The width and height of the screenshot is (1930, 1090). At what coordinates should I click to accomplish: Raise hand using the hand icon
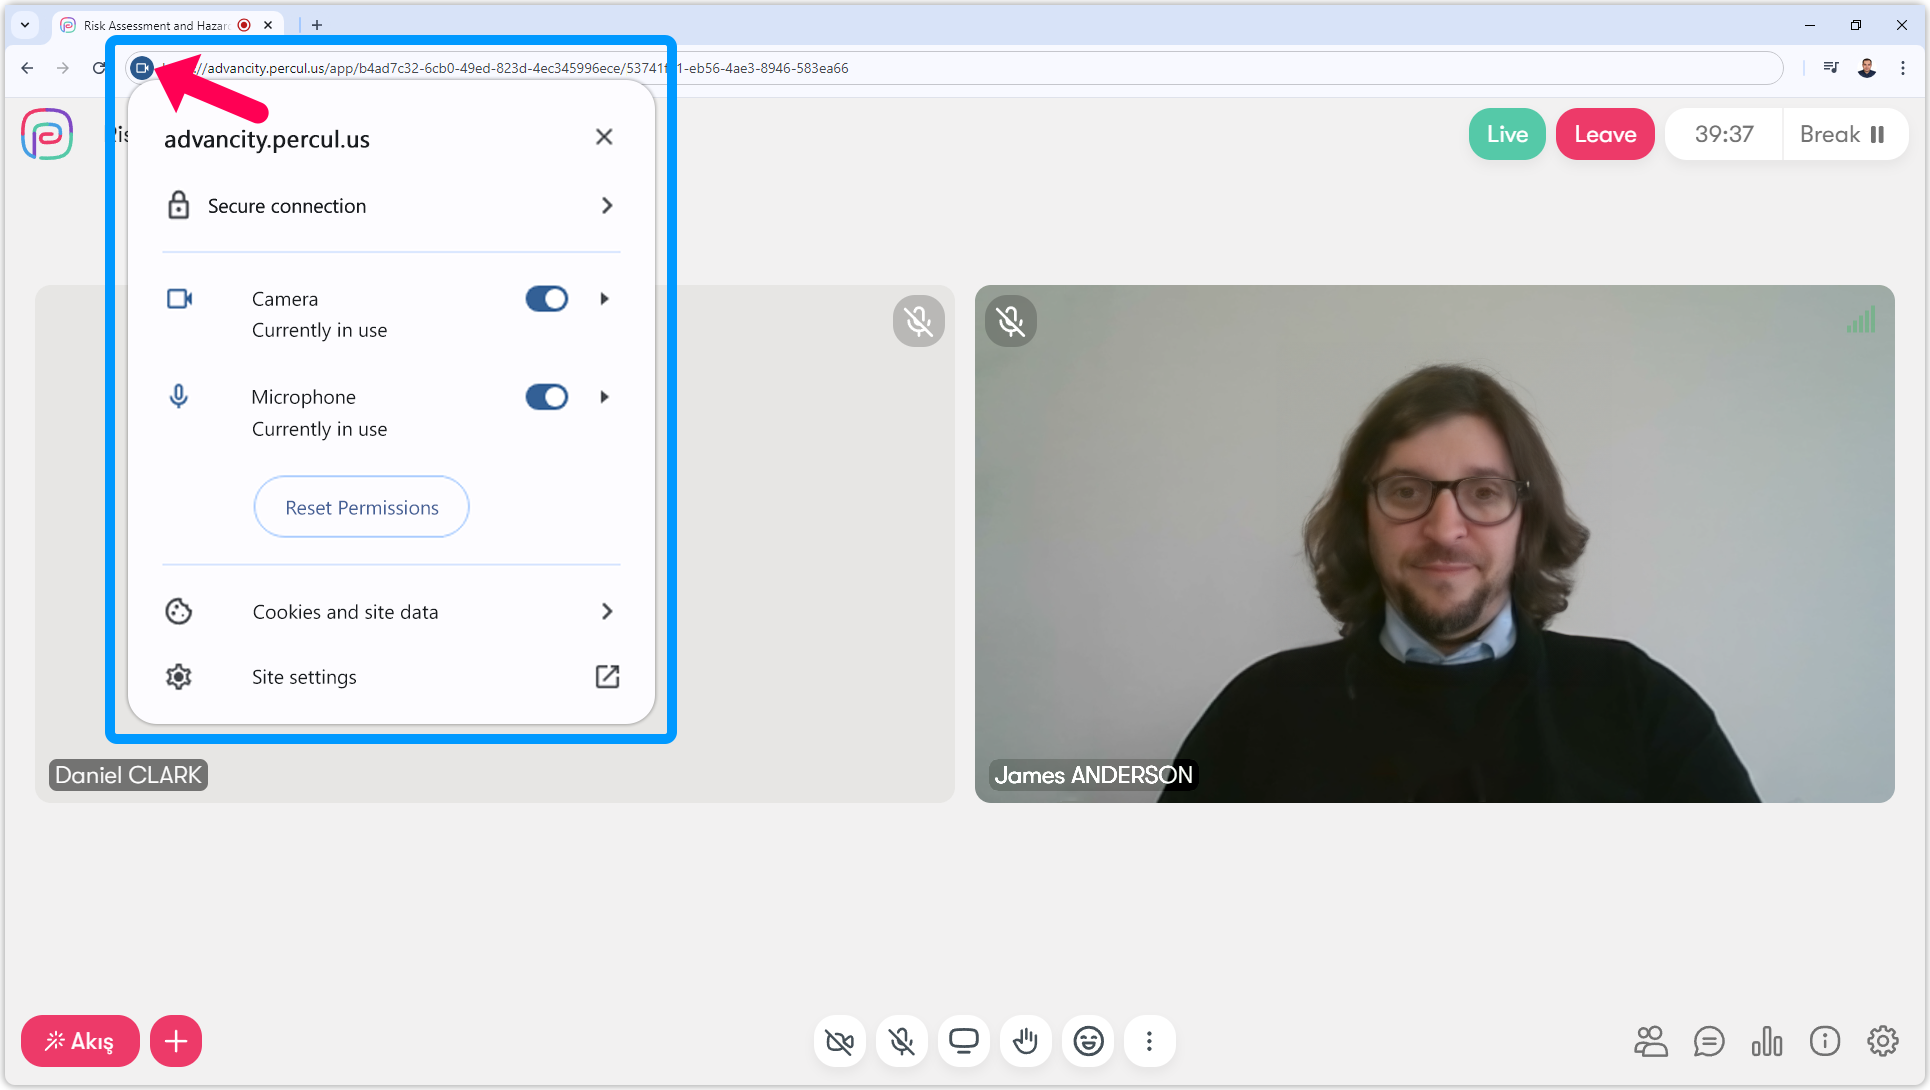(x=1025, y=1041)
